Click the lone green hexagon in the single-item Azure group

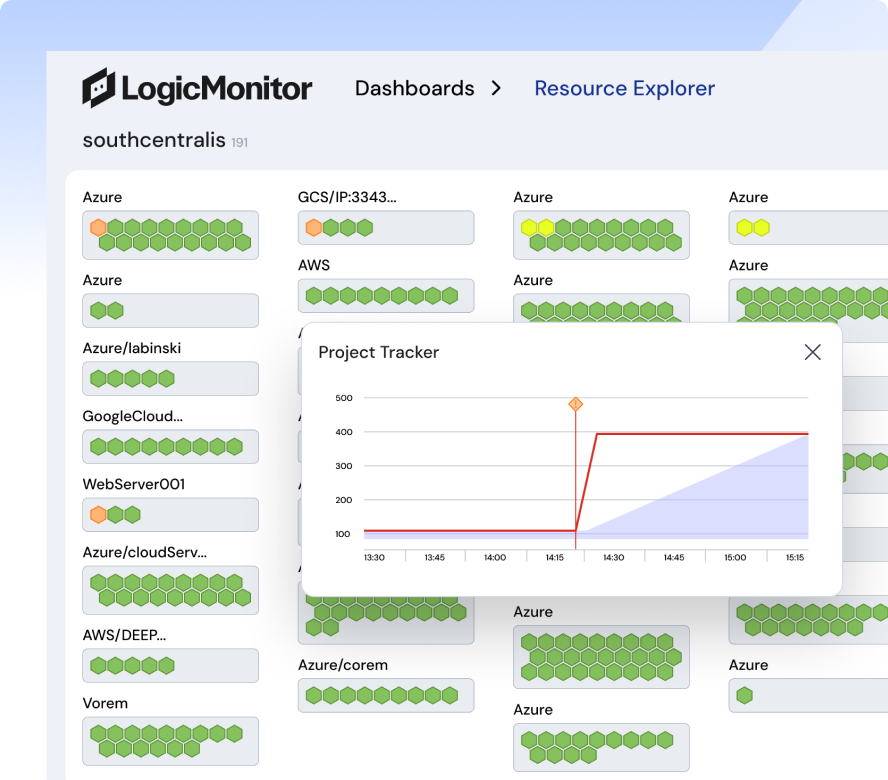point(745,696)
